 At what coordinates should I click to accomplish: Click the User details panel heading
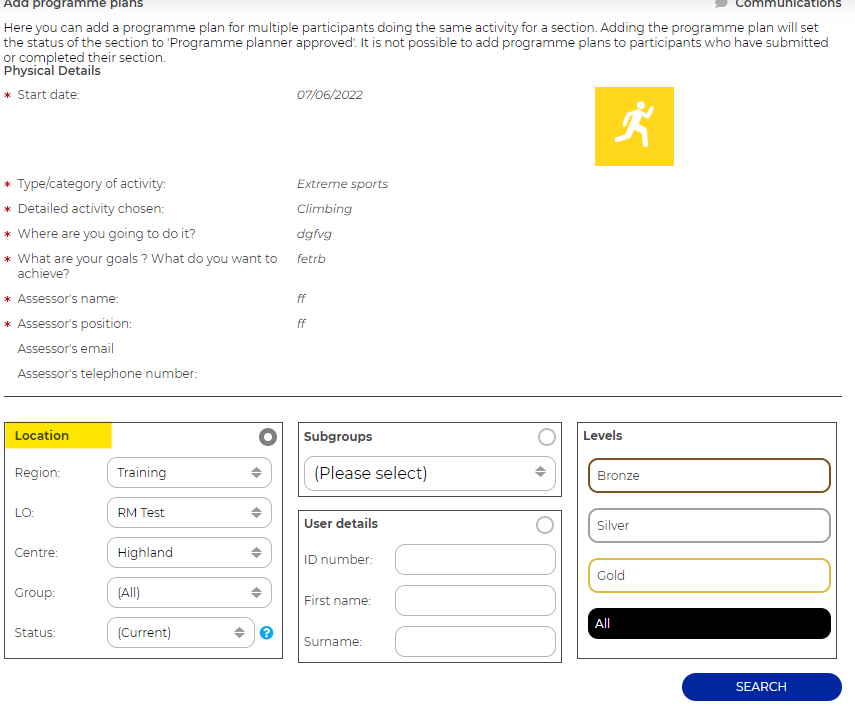[x=341, y=523]
